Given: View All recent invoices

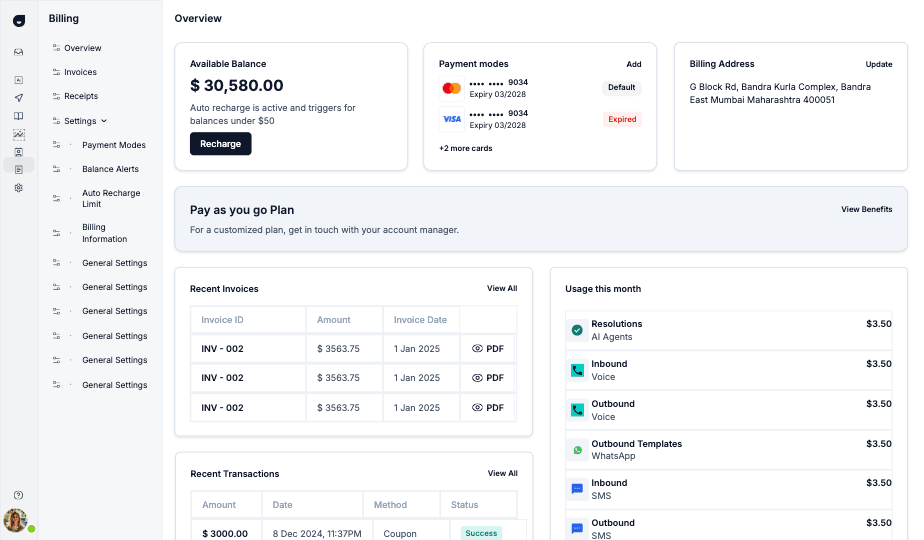Looking at the screenshot, I should (502, 288).
